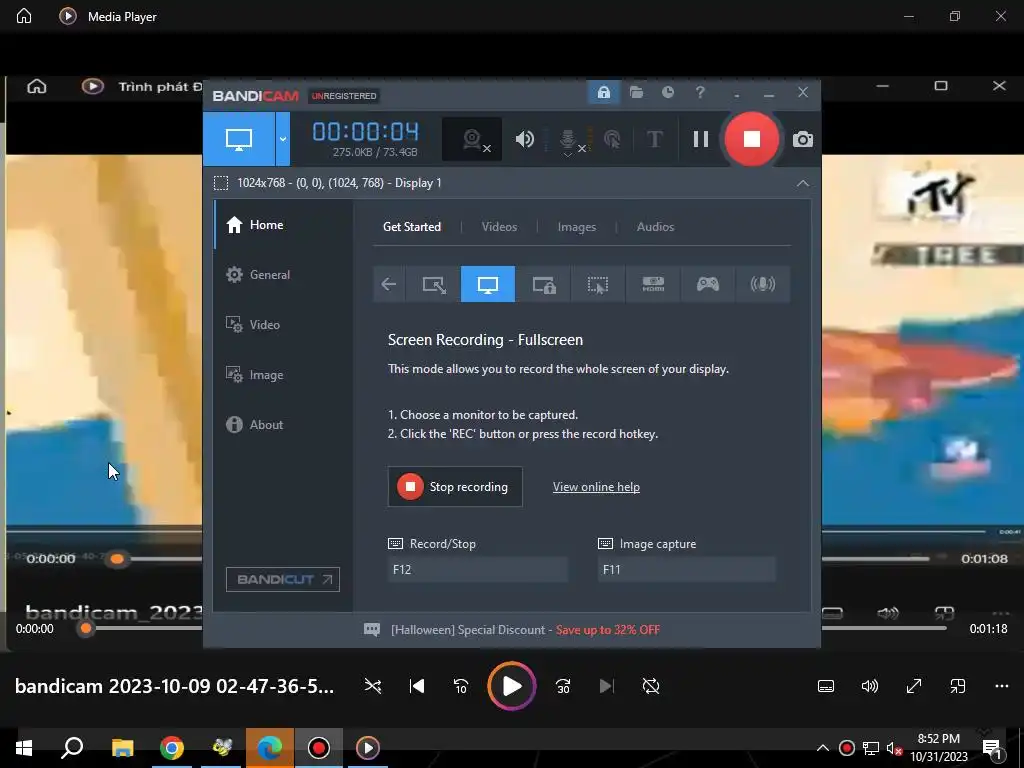Toggle repeat in Media Player

point(650,686)
